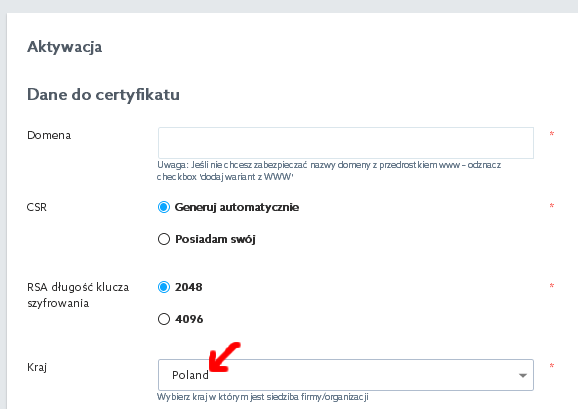This screenshot has height=409, width=578.
Task: Click the red asterisk beside Kraj dropdown
Action: tap(551, 366)
